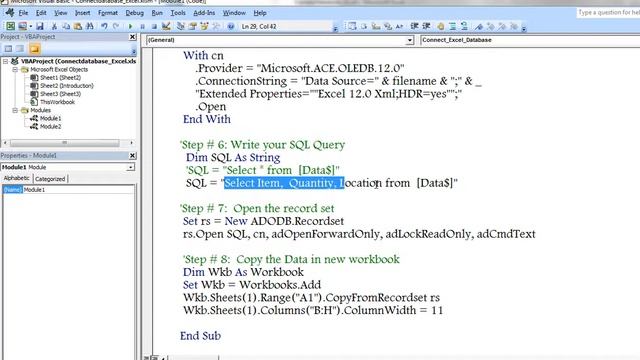Save the project with the floppy icon
Screen dimensions: 640x360
40,27
